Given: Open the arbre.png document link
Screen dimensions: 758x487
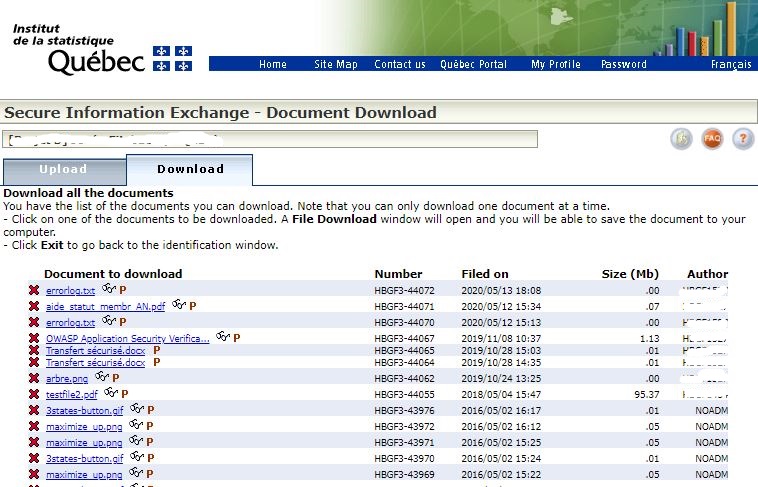Looking at the screenshot, I should [67, 379].
